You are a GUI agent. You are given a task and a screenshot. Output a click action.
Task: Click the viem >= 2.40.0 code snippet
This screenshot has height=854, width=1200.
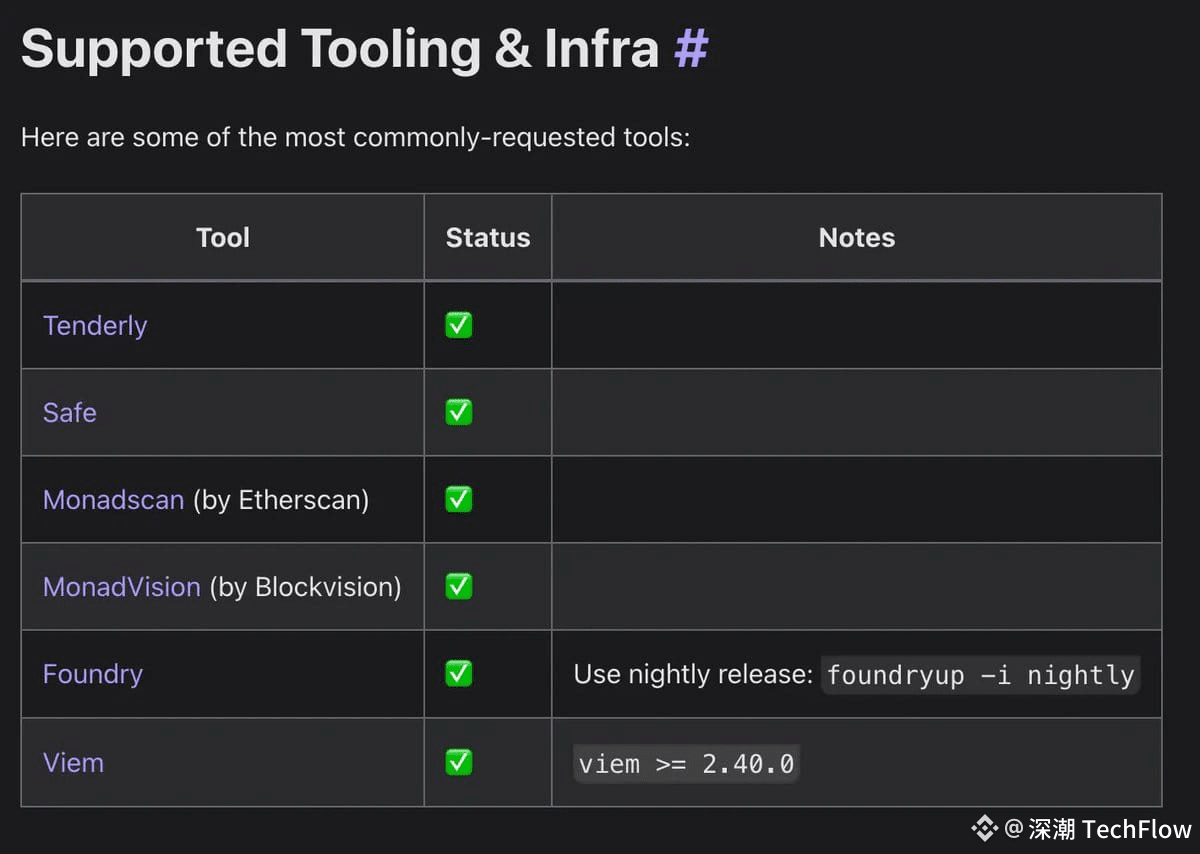(686, 764)
